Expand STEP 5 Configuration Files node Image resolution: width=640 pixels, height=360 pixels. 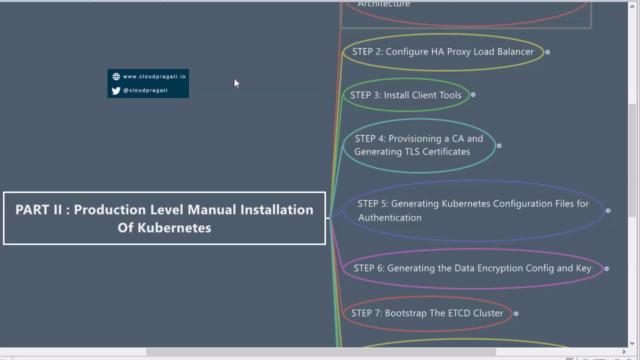608,211
